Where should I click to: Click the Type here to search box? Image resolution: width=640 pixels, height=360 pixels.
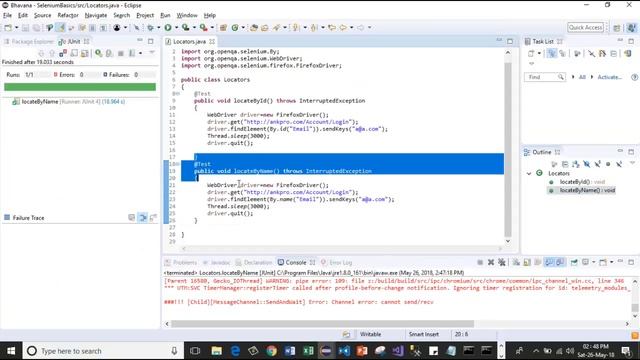(102, 351)
